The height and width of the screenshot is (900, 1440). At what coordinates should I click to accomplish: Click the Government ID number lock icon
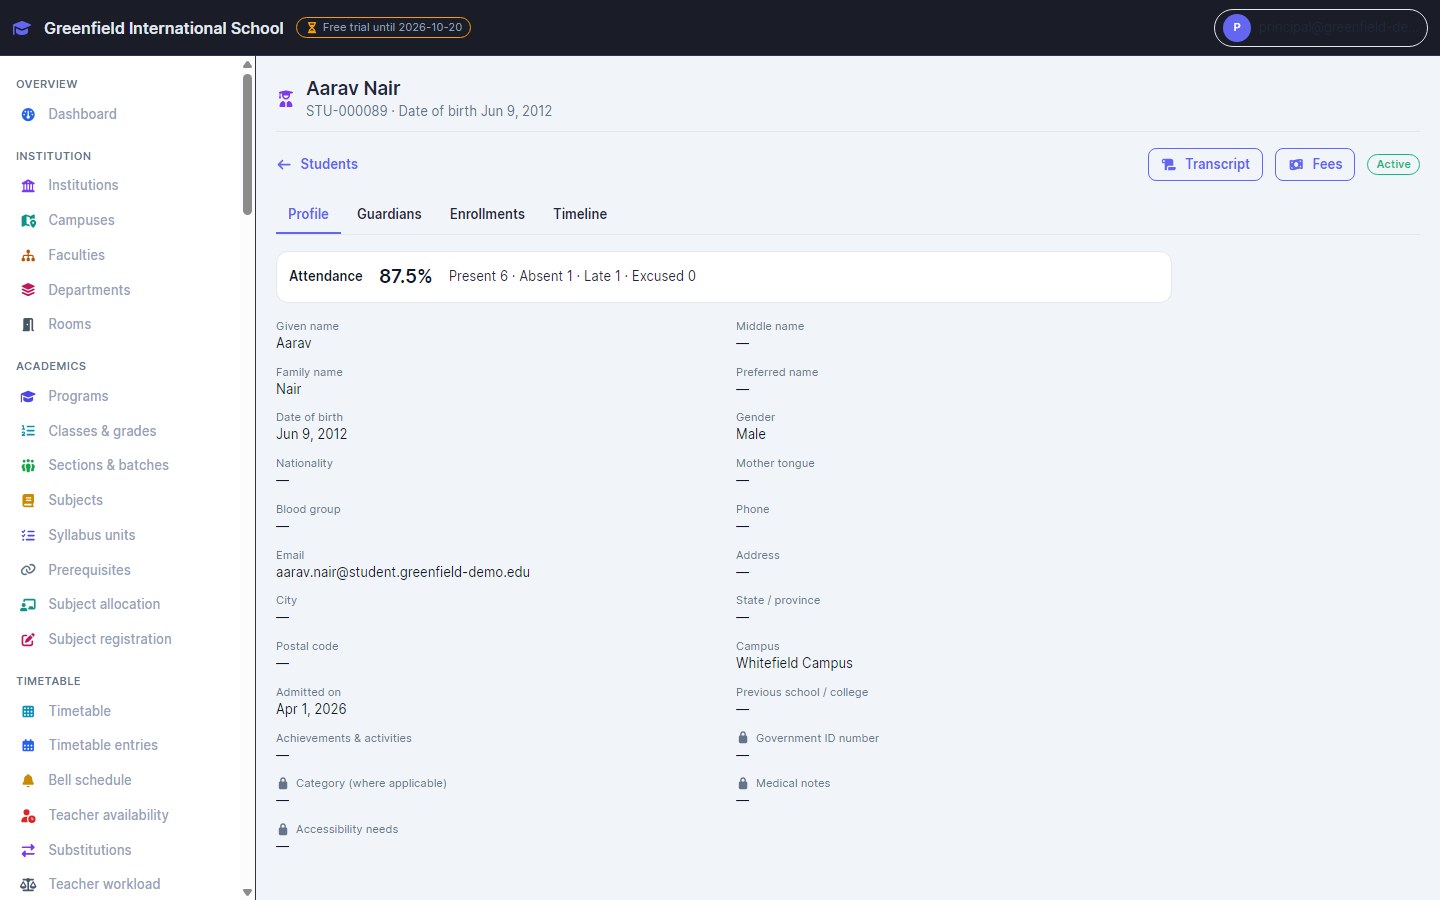coord(743,738)
